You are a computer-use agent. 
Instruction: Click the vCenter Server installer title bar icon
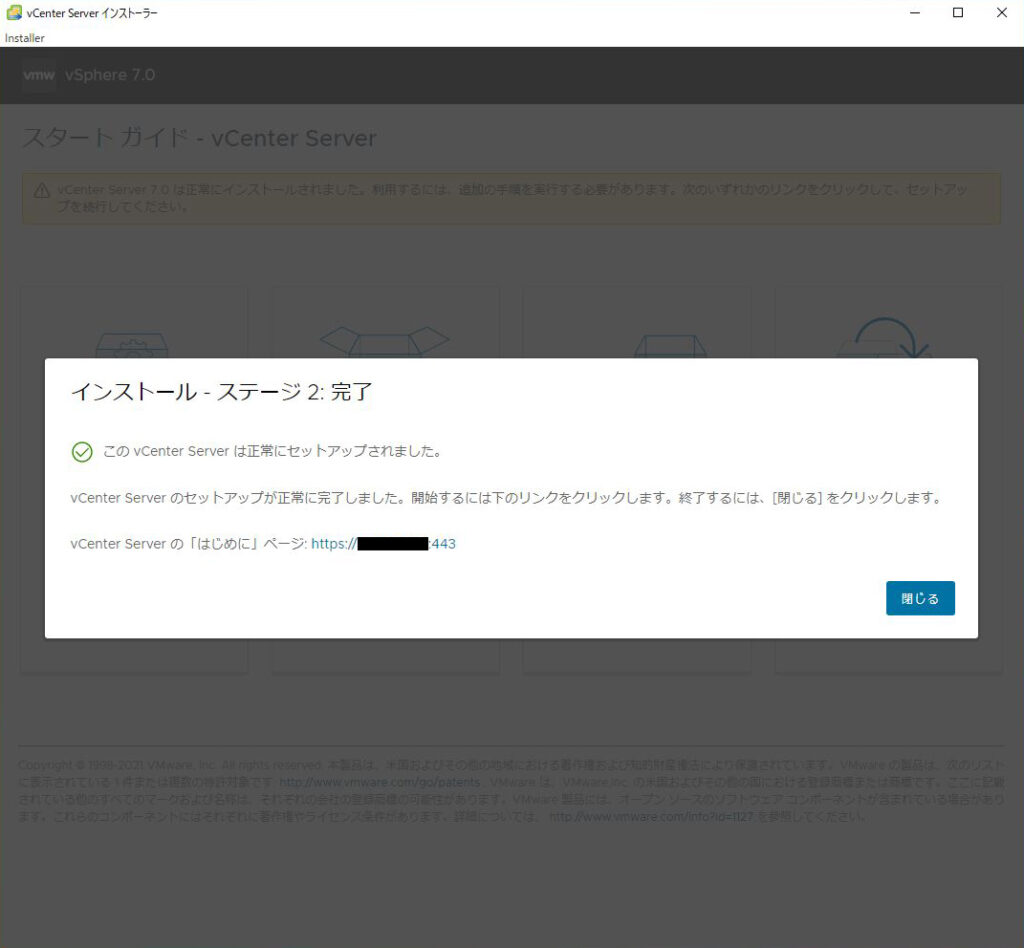click(x=13, y=12)
